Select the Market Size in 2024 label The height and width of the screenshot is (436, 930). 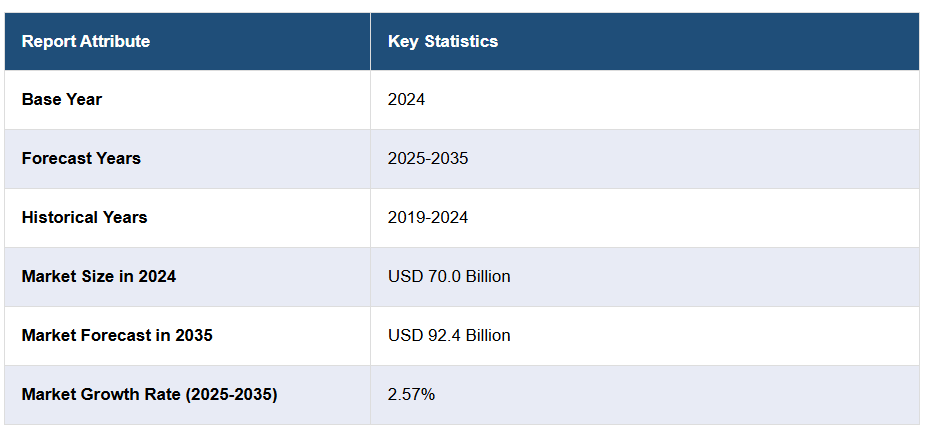[99, 276]
